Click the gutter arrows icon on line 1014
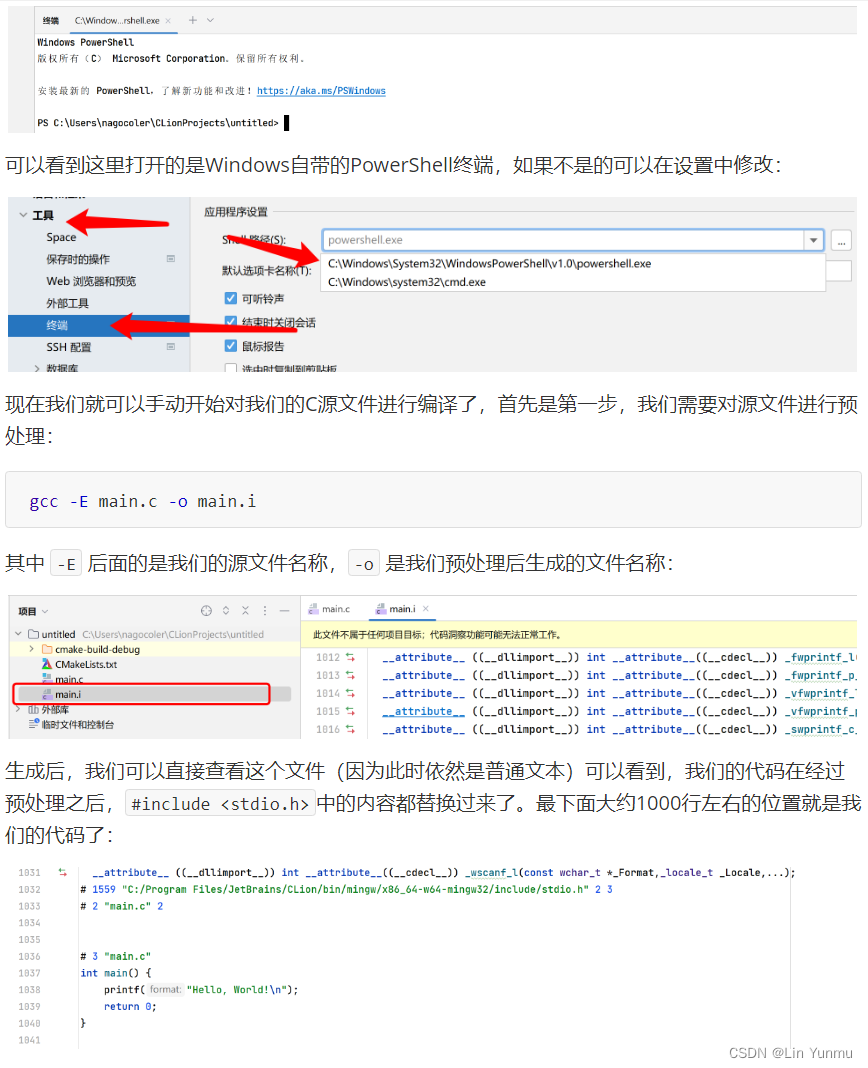 coord(350,693)
